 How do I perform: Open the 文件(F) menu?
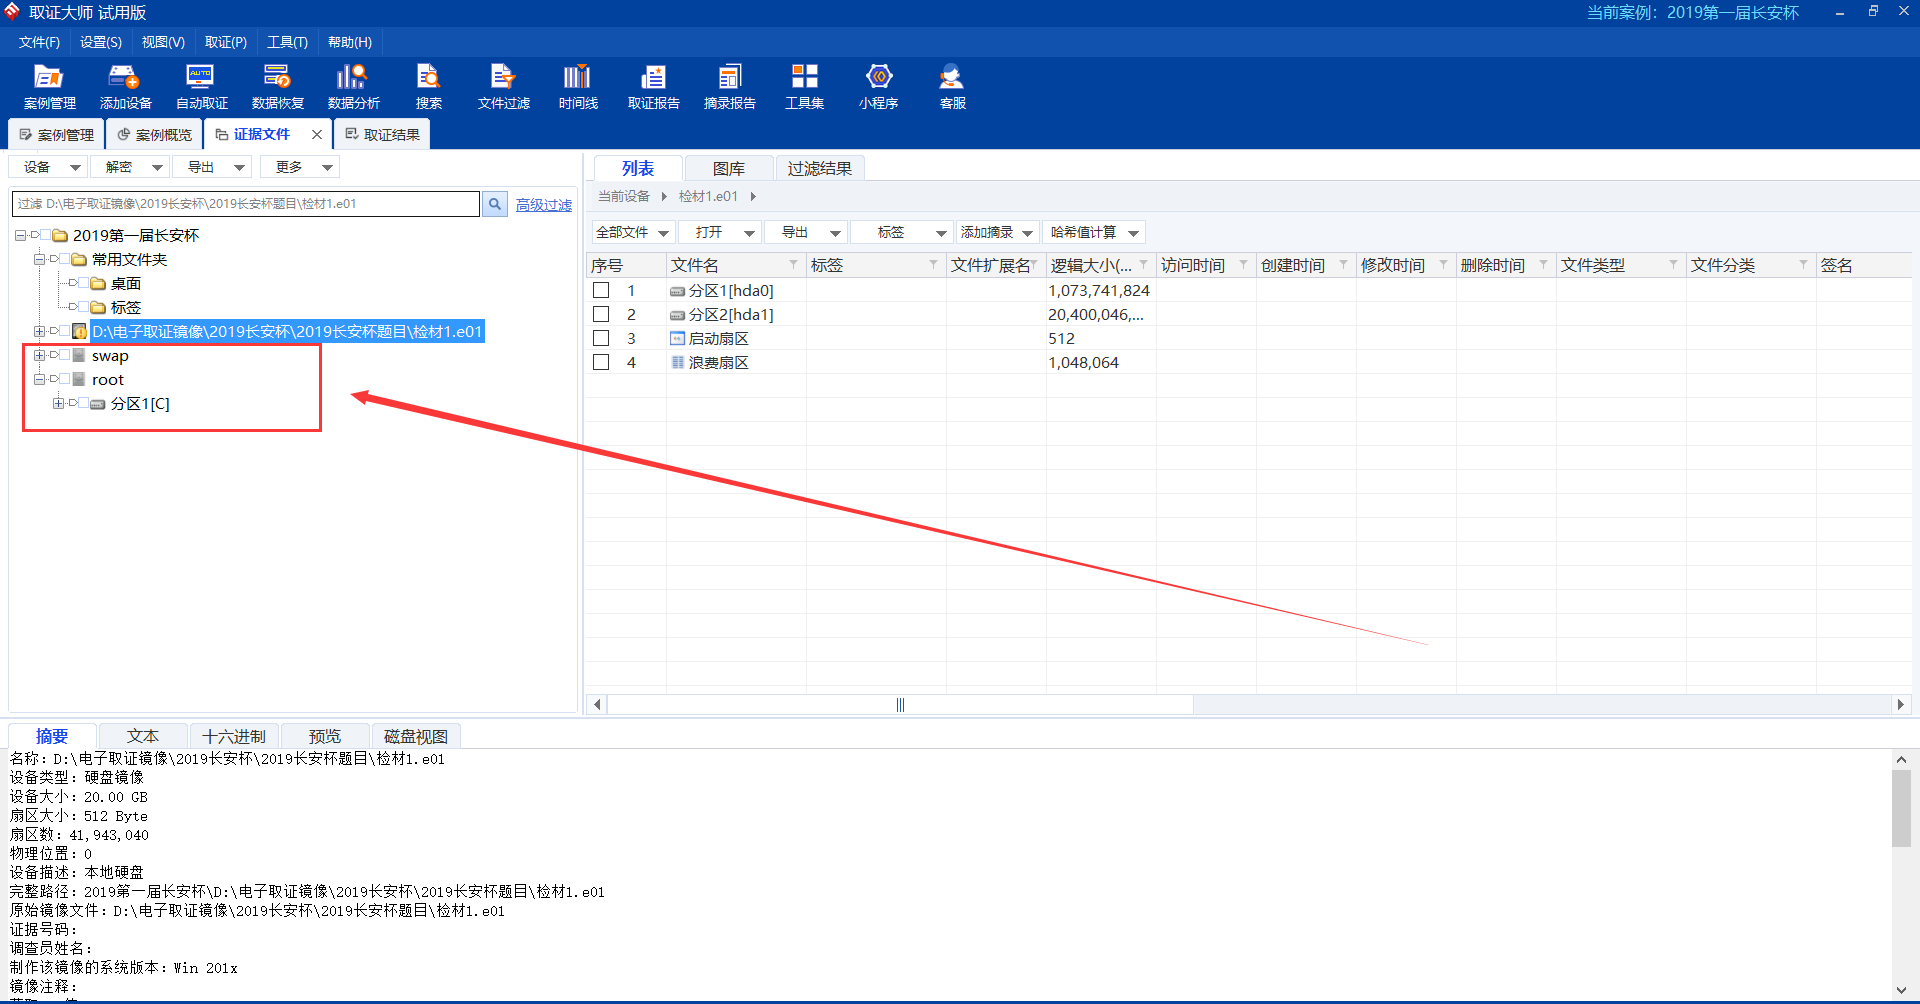tap(39, 42)
